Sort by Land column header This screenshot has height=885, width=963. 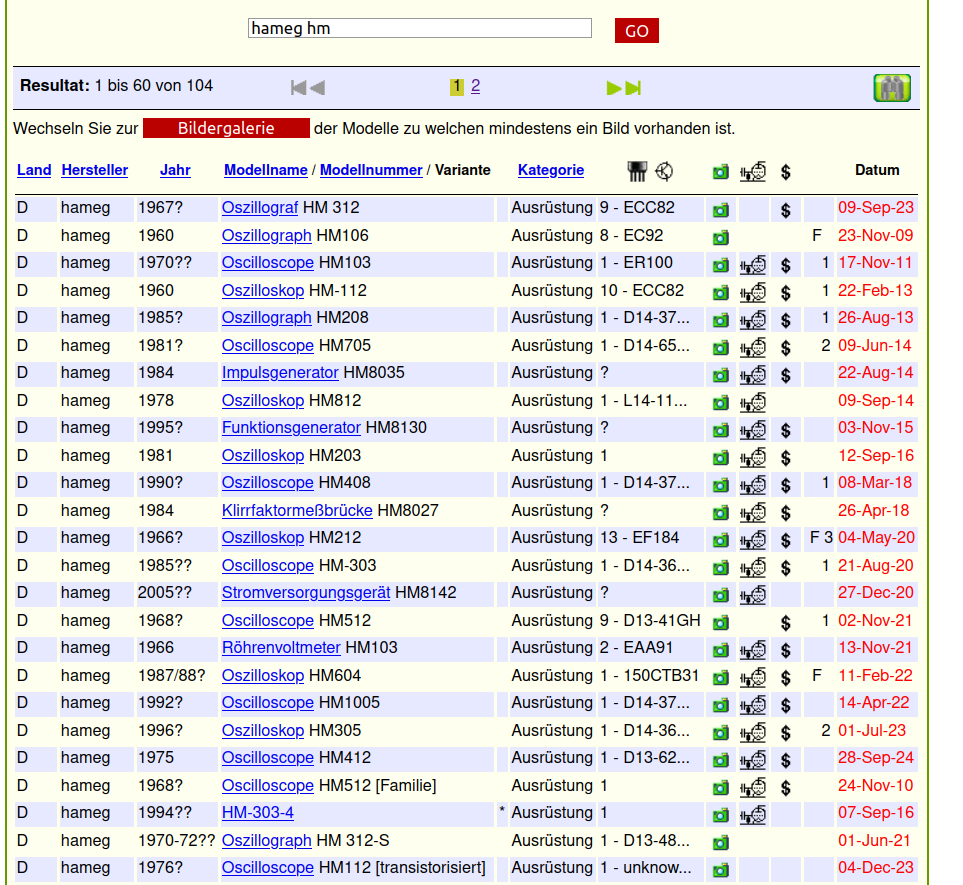click(x=34, y=170)
